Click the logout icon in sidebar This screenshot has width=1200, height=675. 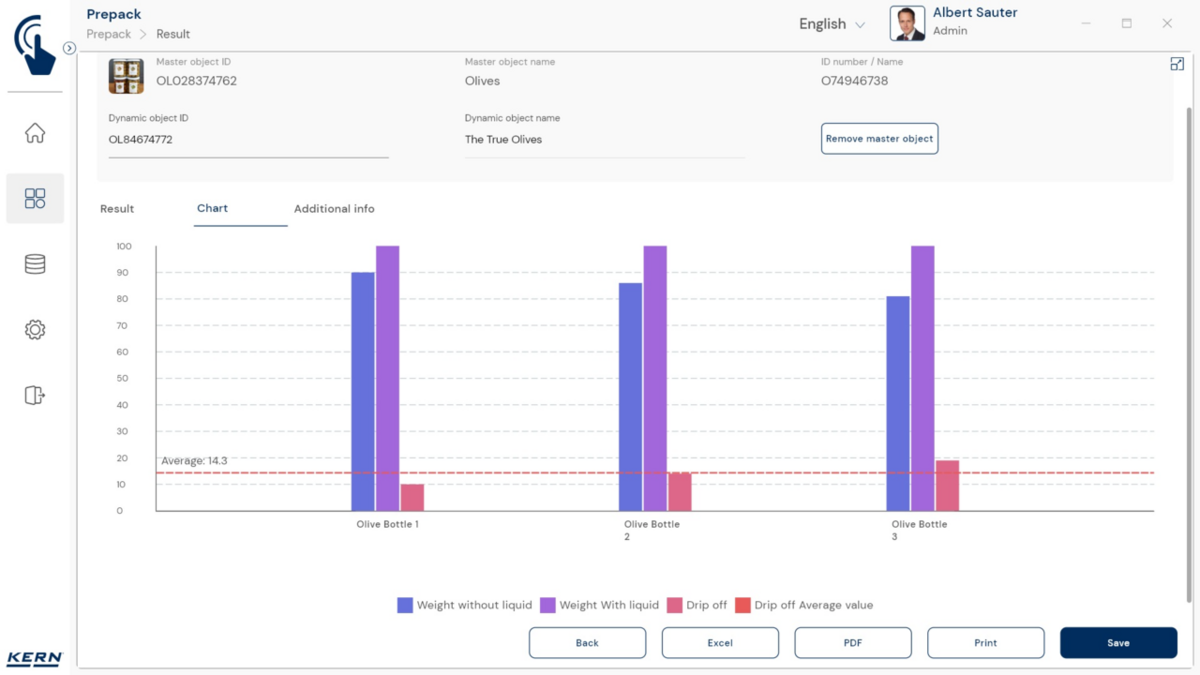click(35, 395)
